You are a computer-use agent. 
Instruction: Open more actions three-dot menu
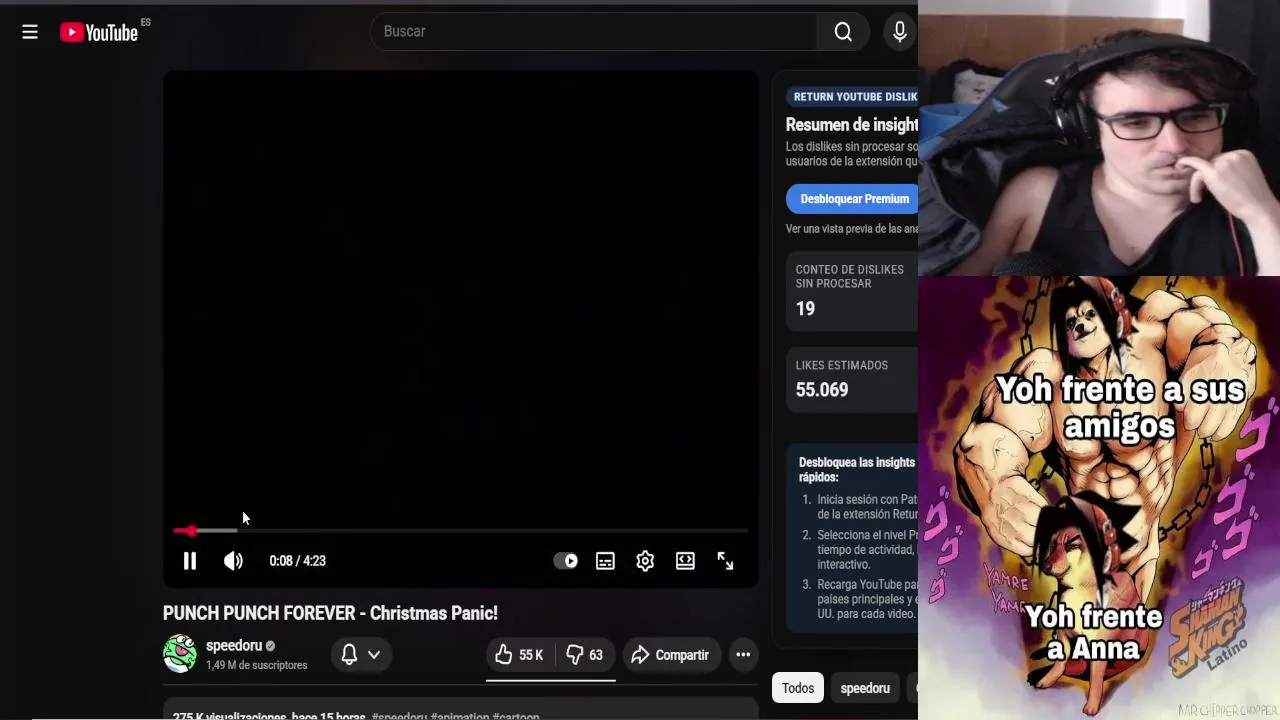tap(743, 655)
